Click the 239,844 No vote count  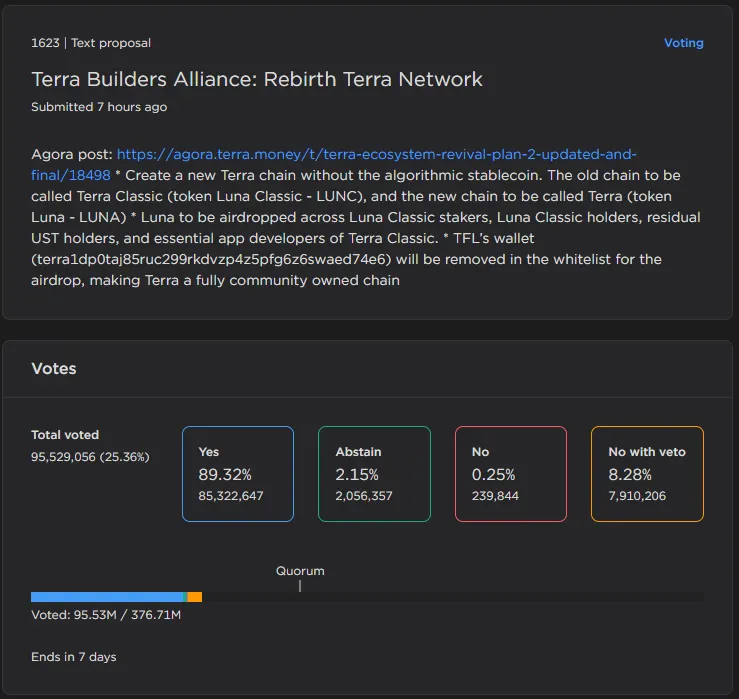495,496
